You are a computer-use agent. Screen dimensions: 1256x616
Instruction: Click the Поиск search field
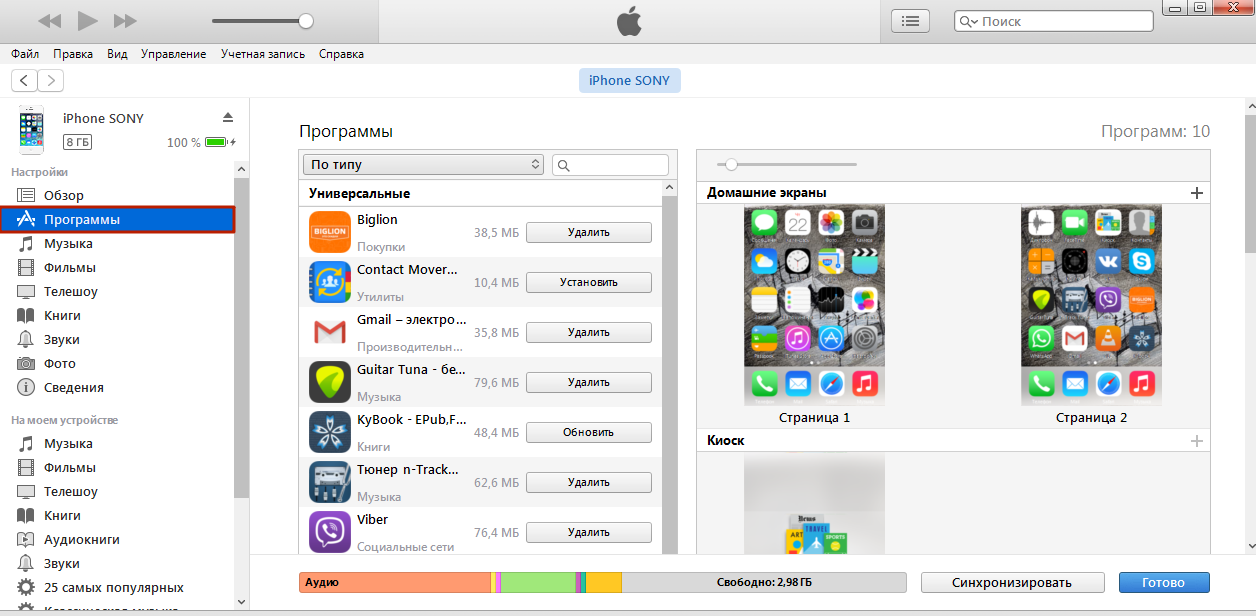(1053, 21)
